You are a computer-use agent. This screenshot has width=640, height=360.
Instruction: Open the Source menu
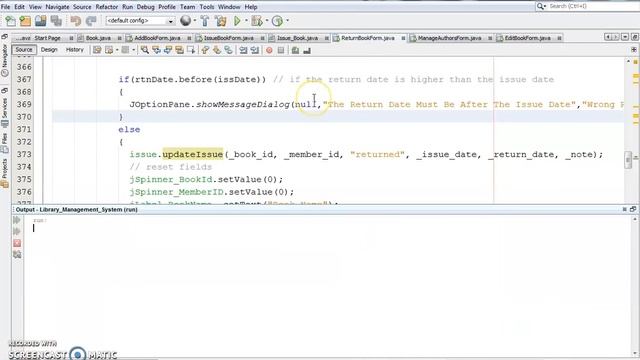pyautogui.click(x=82, y=7)
